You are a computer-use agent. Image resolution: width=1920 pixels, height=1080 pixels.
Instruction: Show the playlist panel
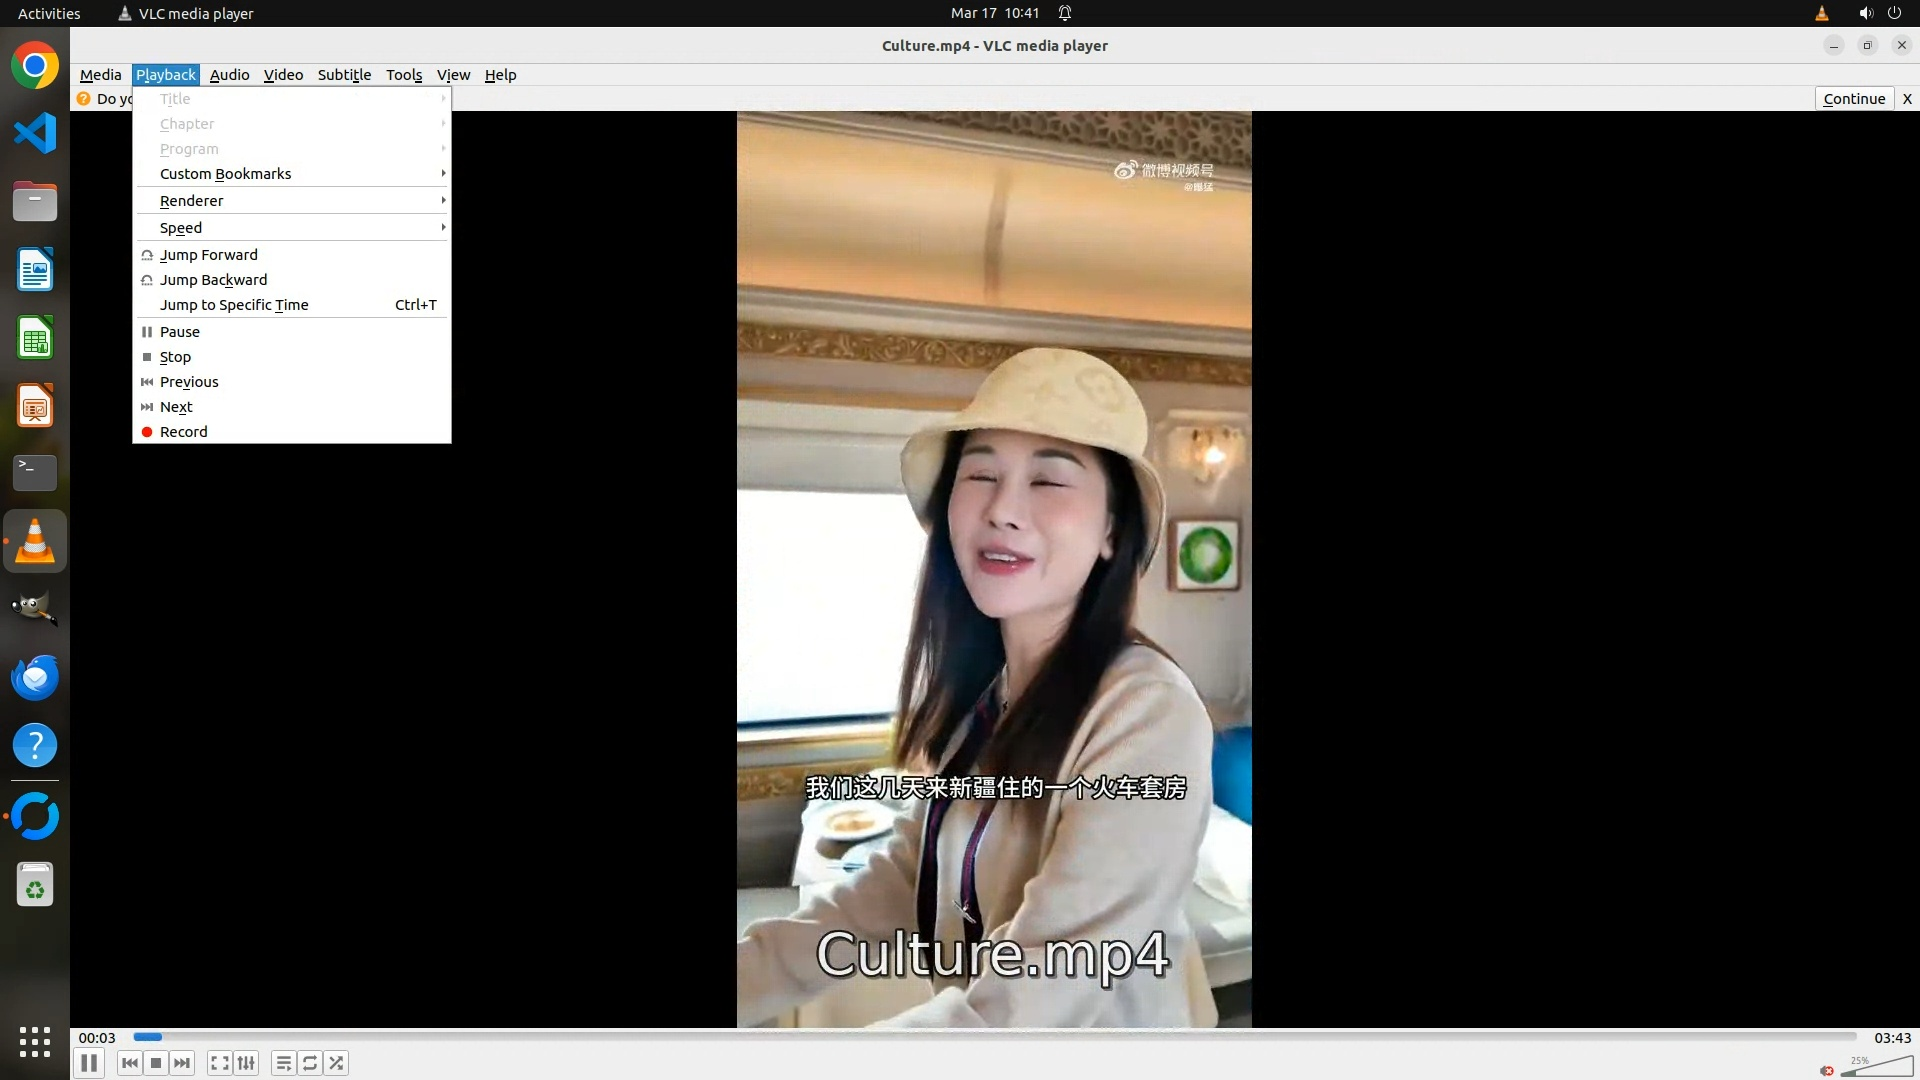[284, 1063]
